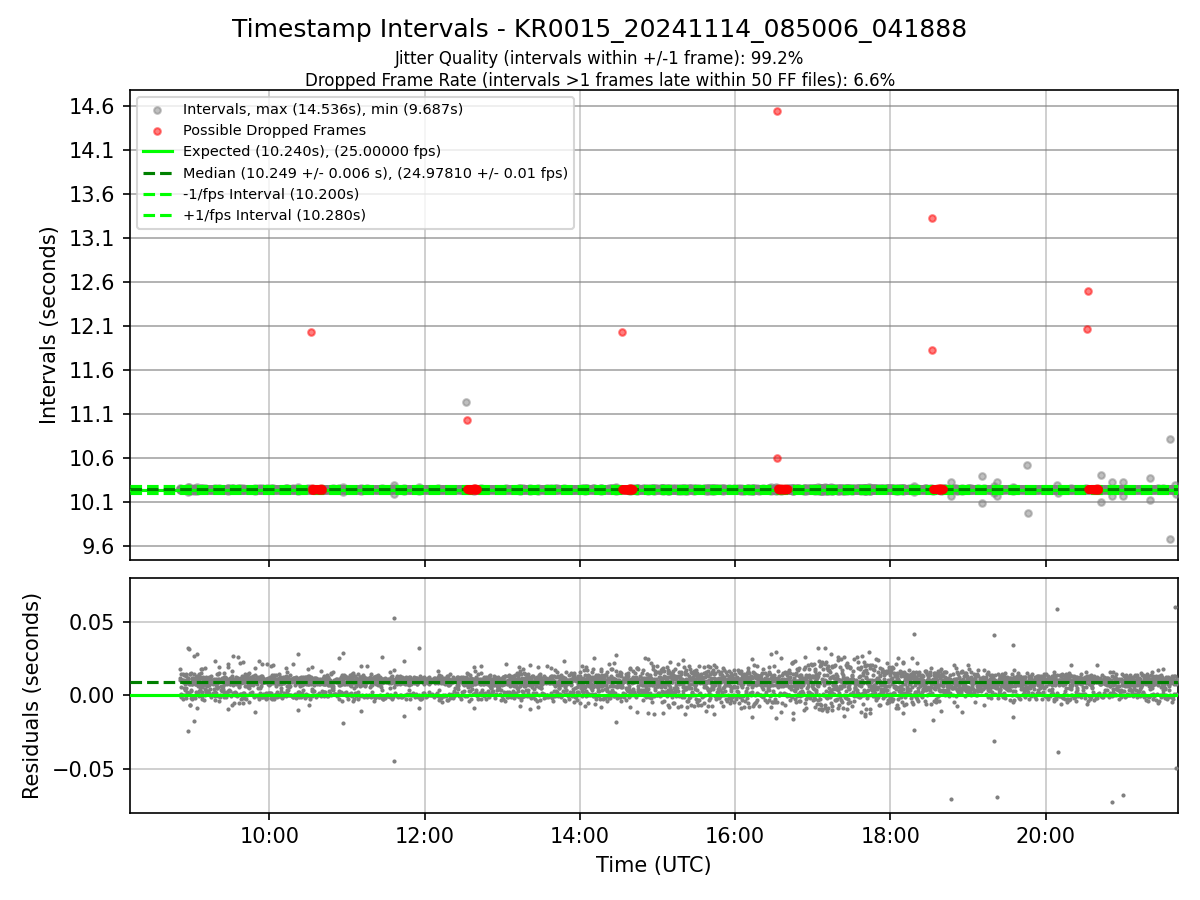
Task: Click the 'Residuals (seconds)' y-axis label
Action: [31, 695]
